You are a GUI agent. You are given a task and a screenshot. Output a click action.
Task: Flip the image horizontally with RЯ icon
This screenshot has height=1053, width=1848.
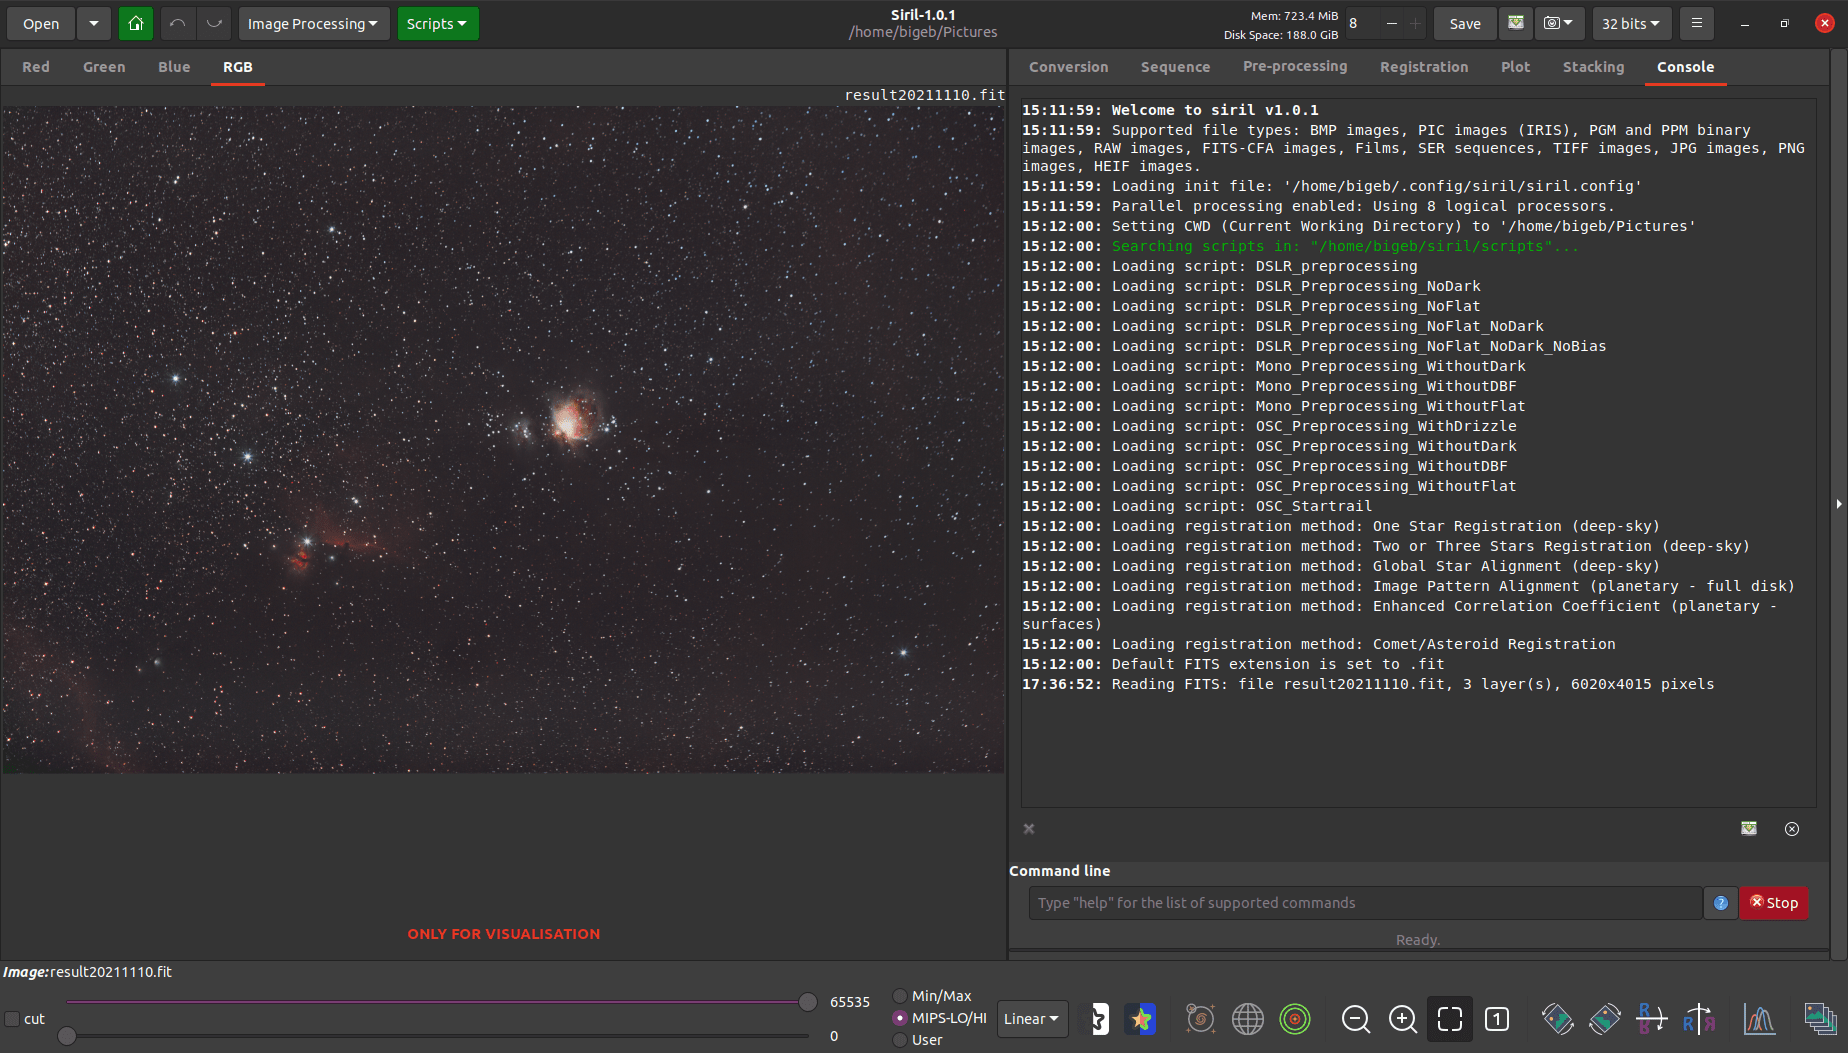pyautogui.click(x=1700, y=1019)
